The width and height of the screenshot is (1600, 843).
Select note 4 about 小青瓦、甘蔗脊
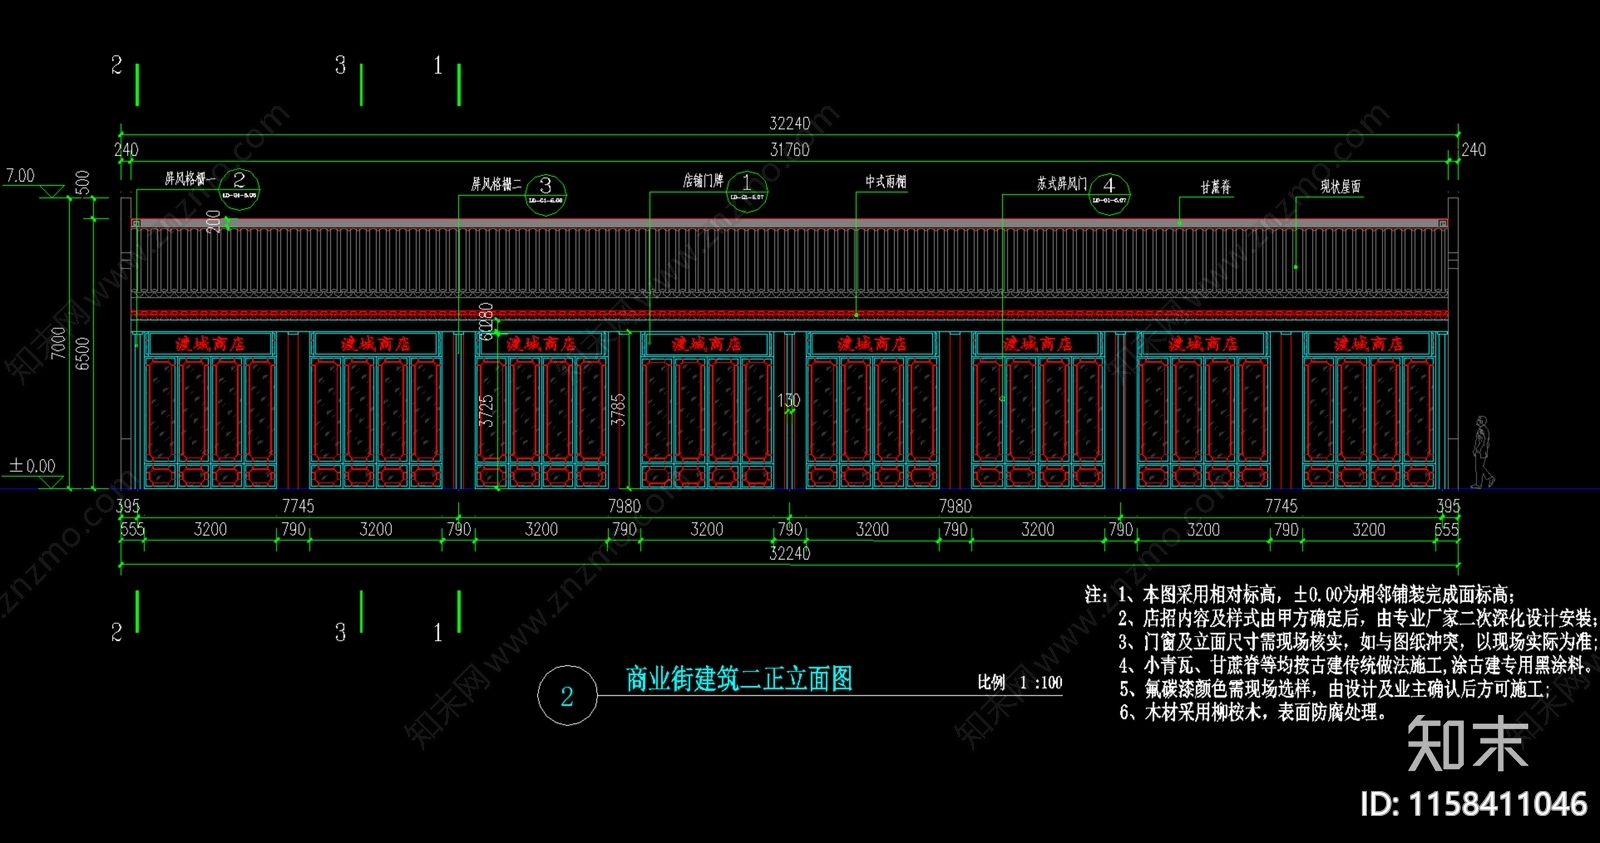click(x=1357, y=665)
